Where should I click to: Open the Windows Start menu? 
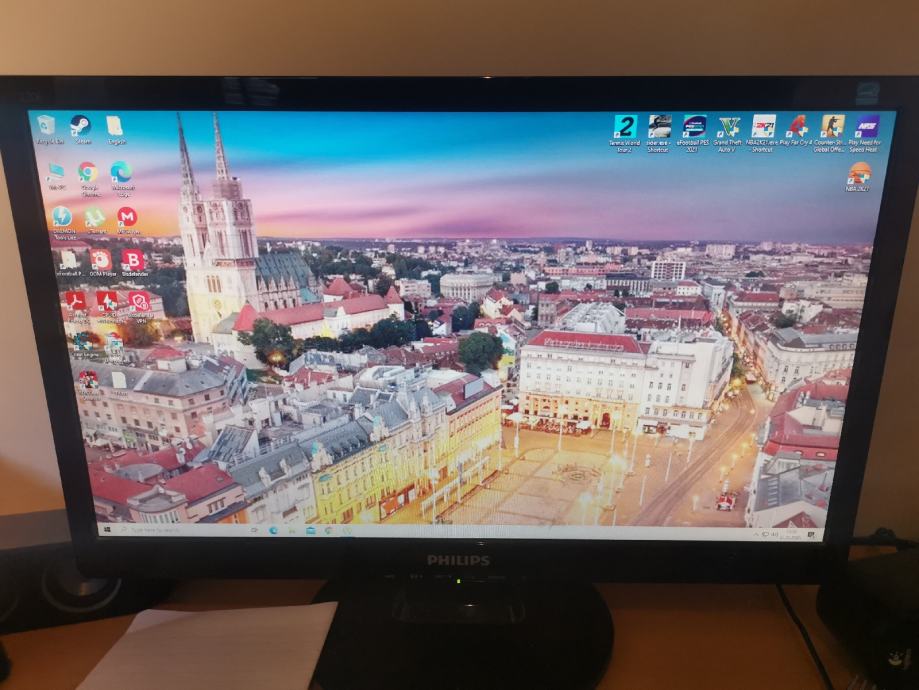(x=108, y=529)
